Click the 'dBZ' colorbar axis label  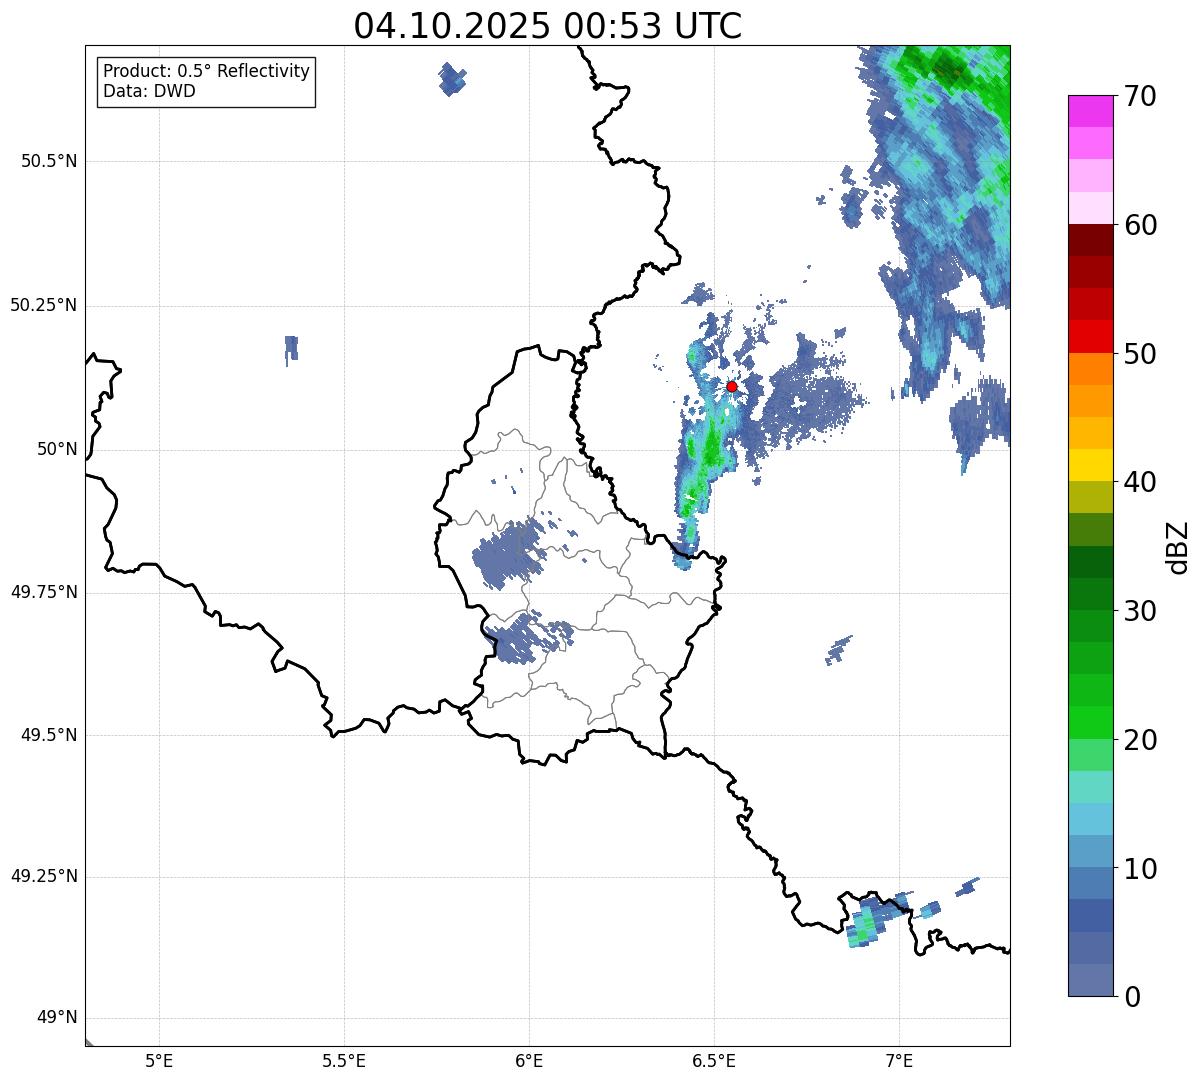click(1178, 547)
